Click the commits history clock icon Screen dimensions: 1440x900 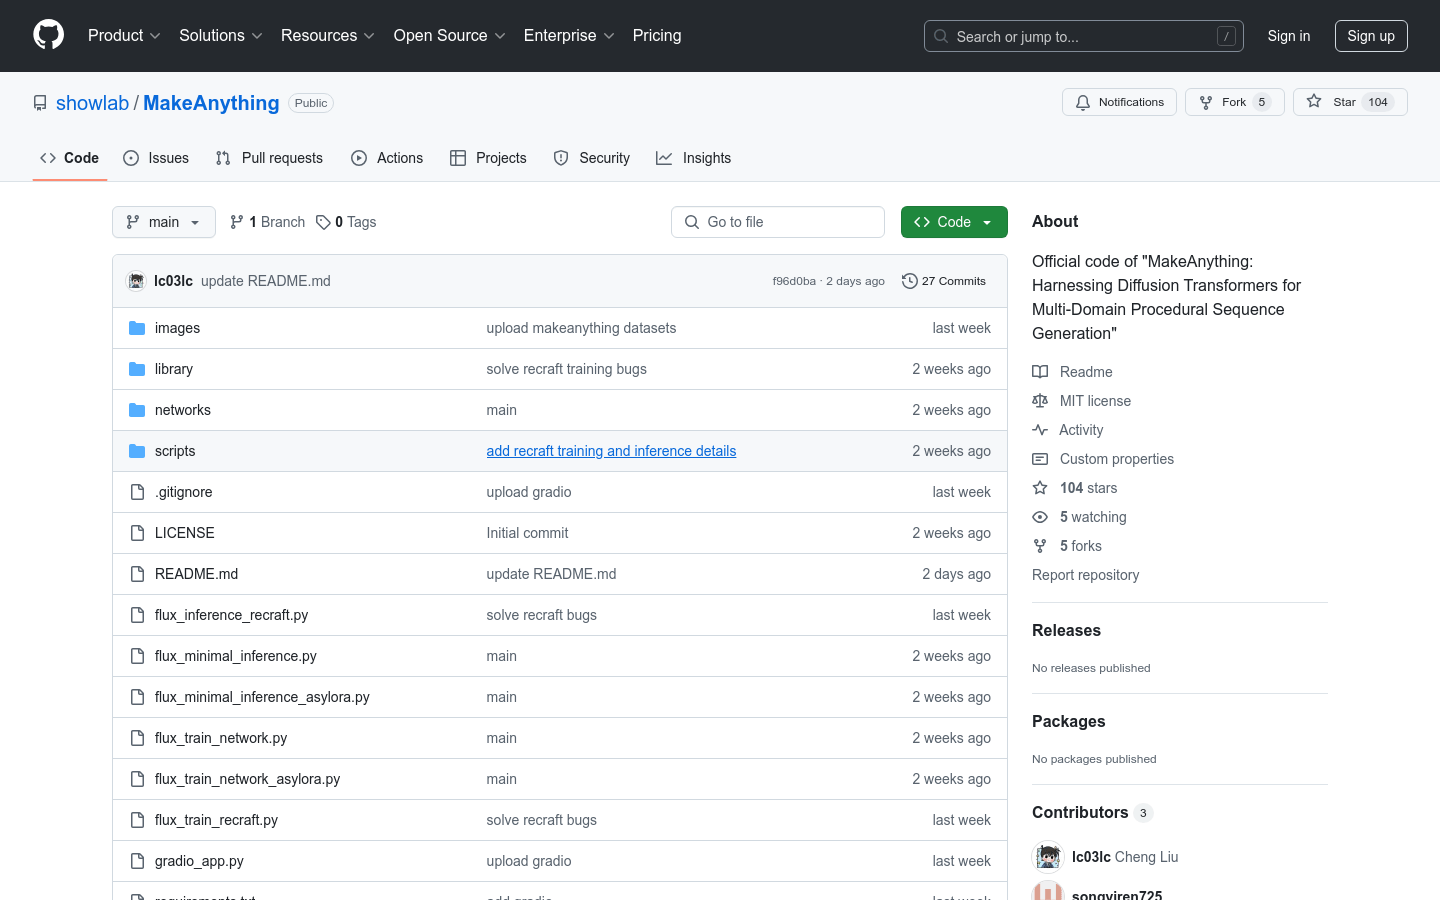point(909,281)
